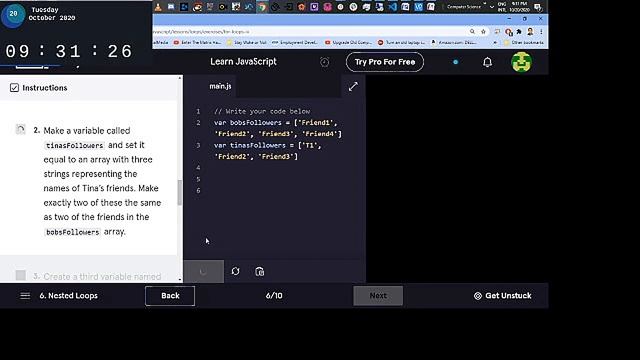Click the timer icon beside Learn JavaScript
The height and width of the screenshot is (360, 640).
tap(324, 62)
